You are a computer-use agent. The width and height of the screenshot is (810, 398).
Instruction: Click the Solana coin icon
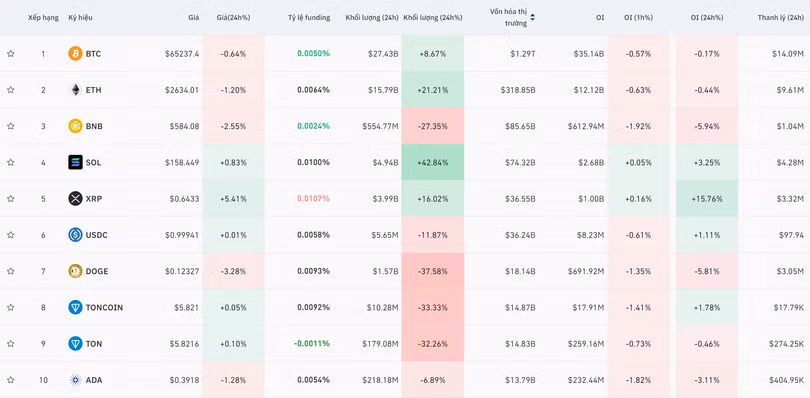pos(75,162)
